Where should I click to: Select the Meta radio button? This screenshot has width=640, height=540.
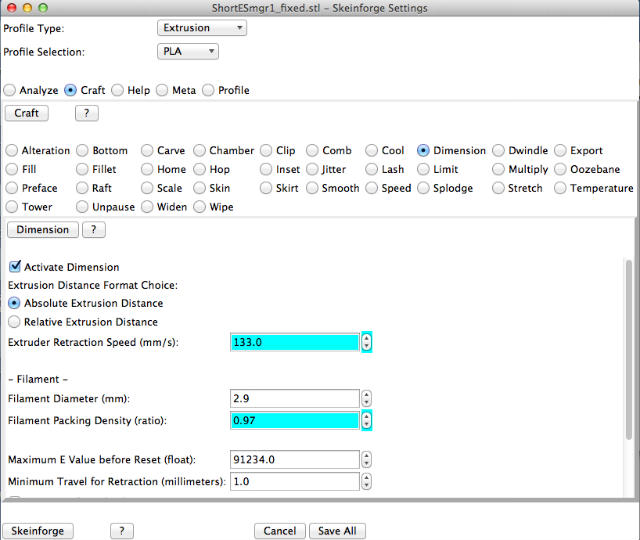pyautogui.click(x=162, y=90)
